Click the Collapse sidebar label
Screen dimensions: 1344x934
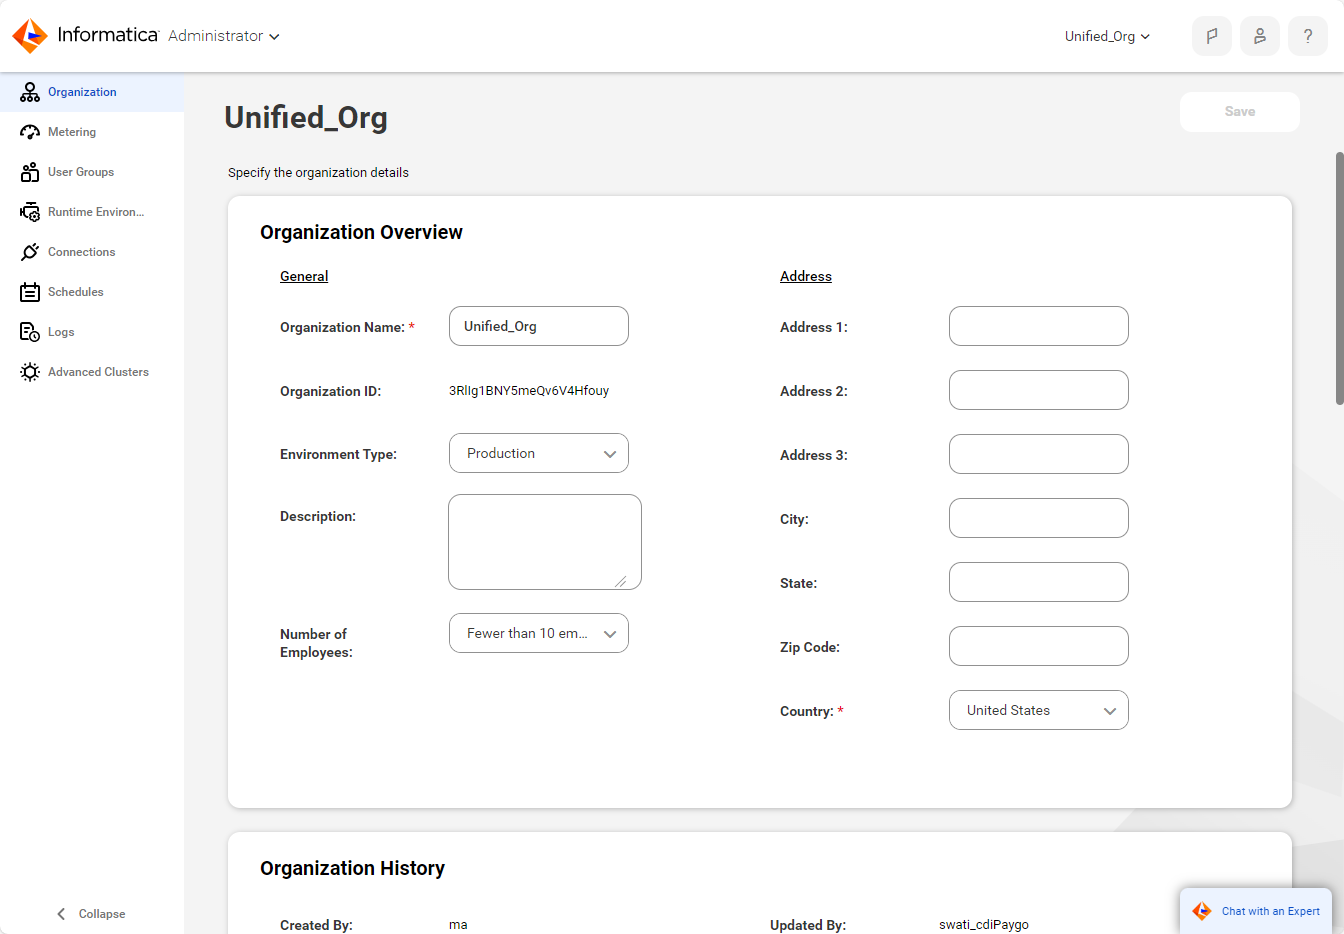102,914
